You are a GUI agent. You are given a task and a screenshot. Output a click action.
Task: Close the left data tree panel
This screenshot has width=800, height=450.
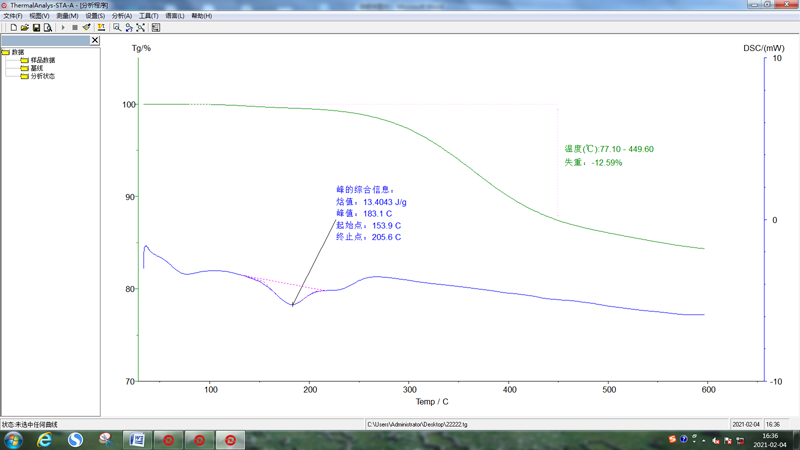pos(95,41)
